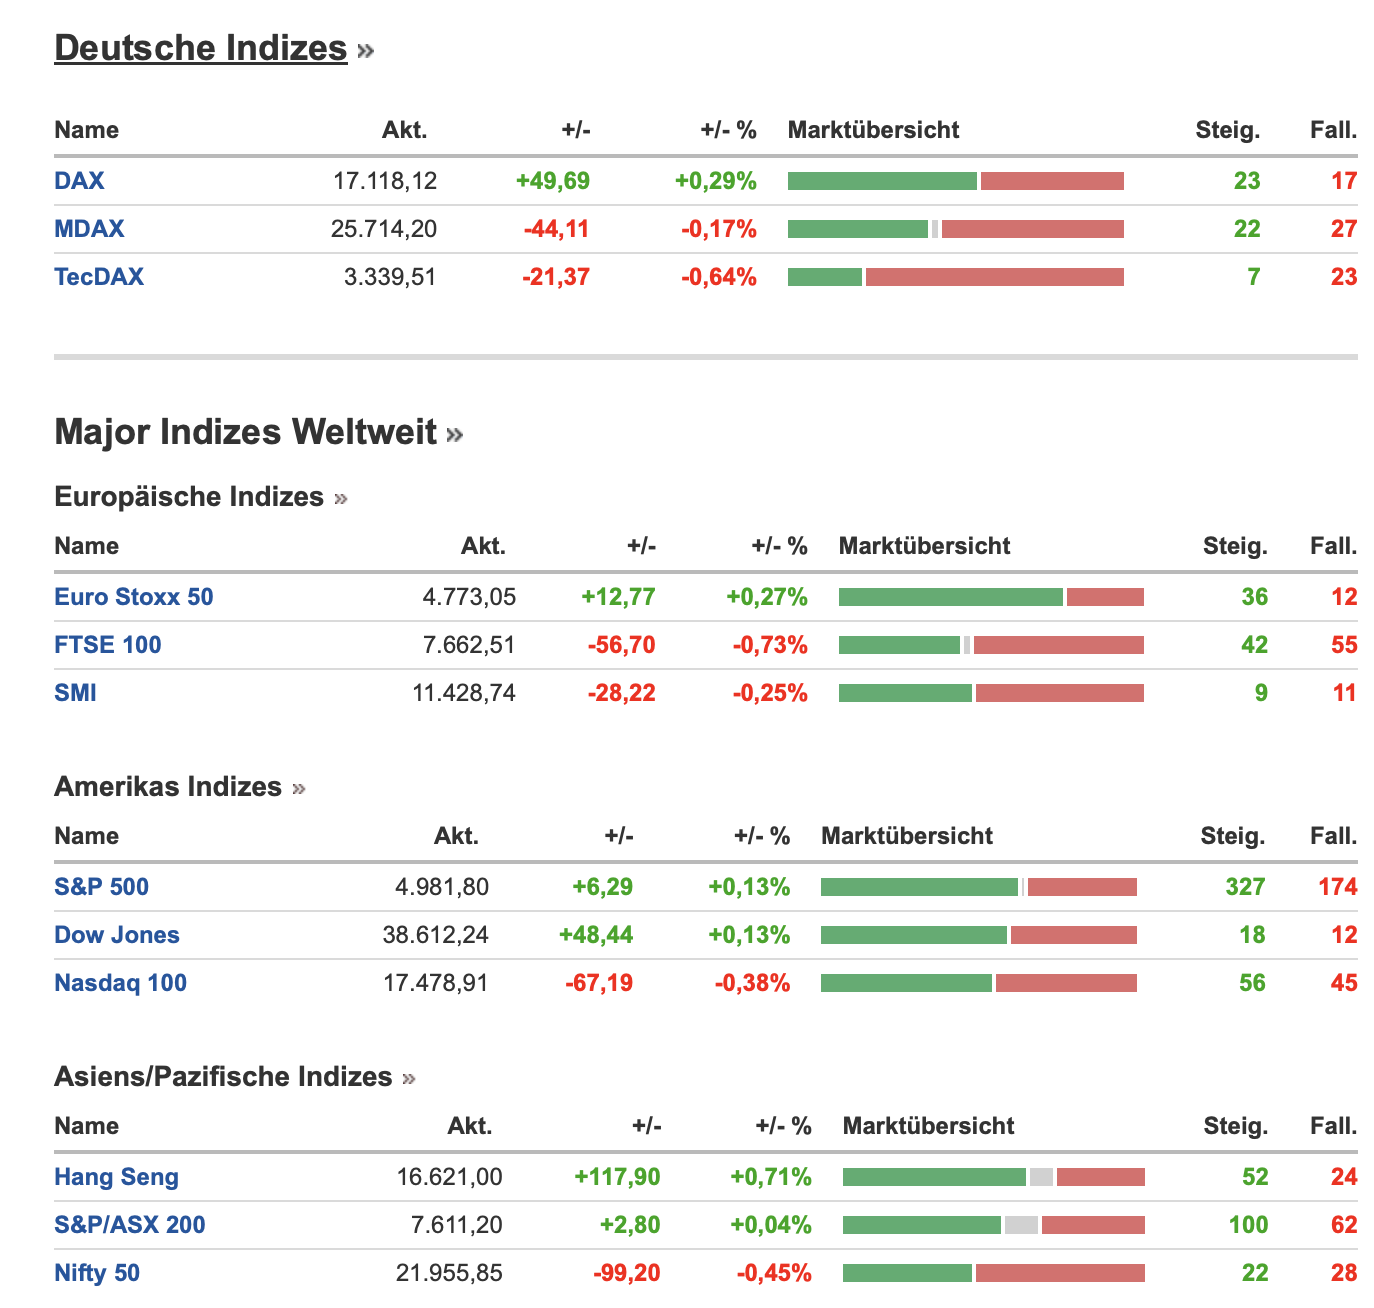Open the SMI index page
This screenshot has width=1374, height=1308.
[x=75, y=693]
